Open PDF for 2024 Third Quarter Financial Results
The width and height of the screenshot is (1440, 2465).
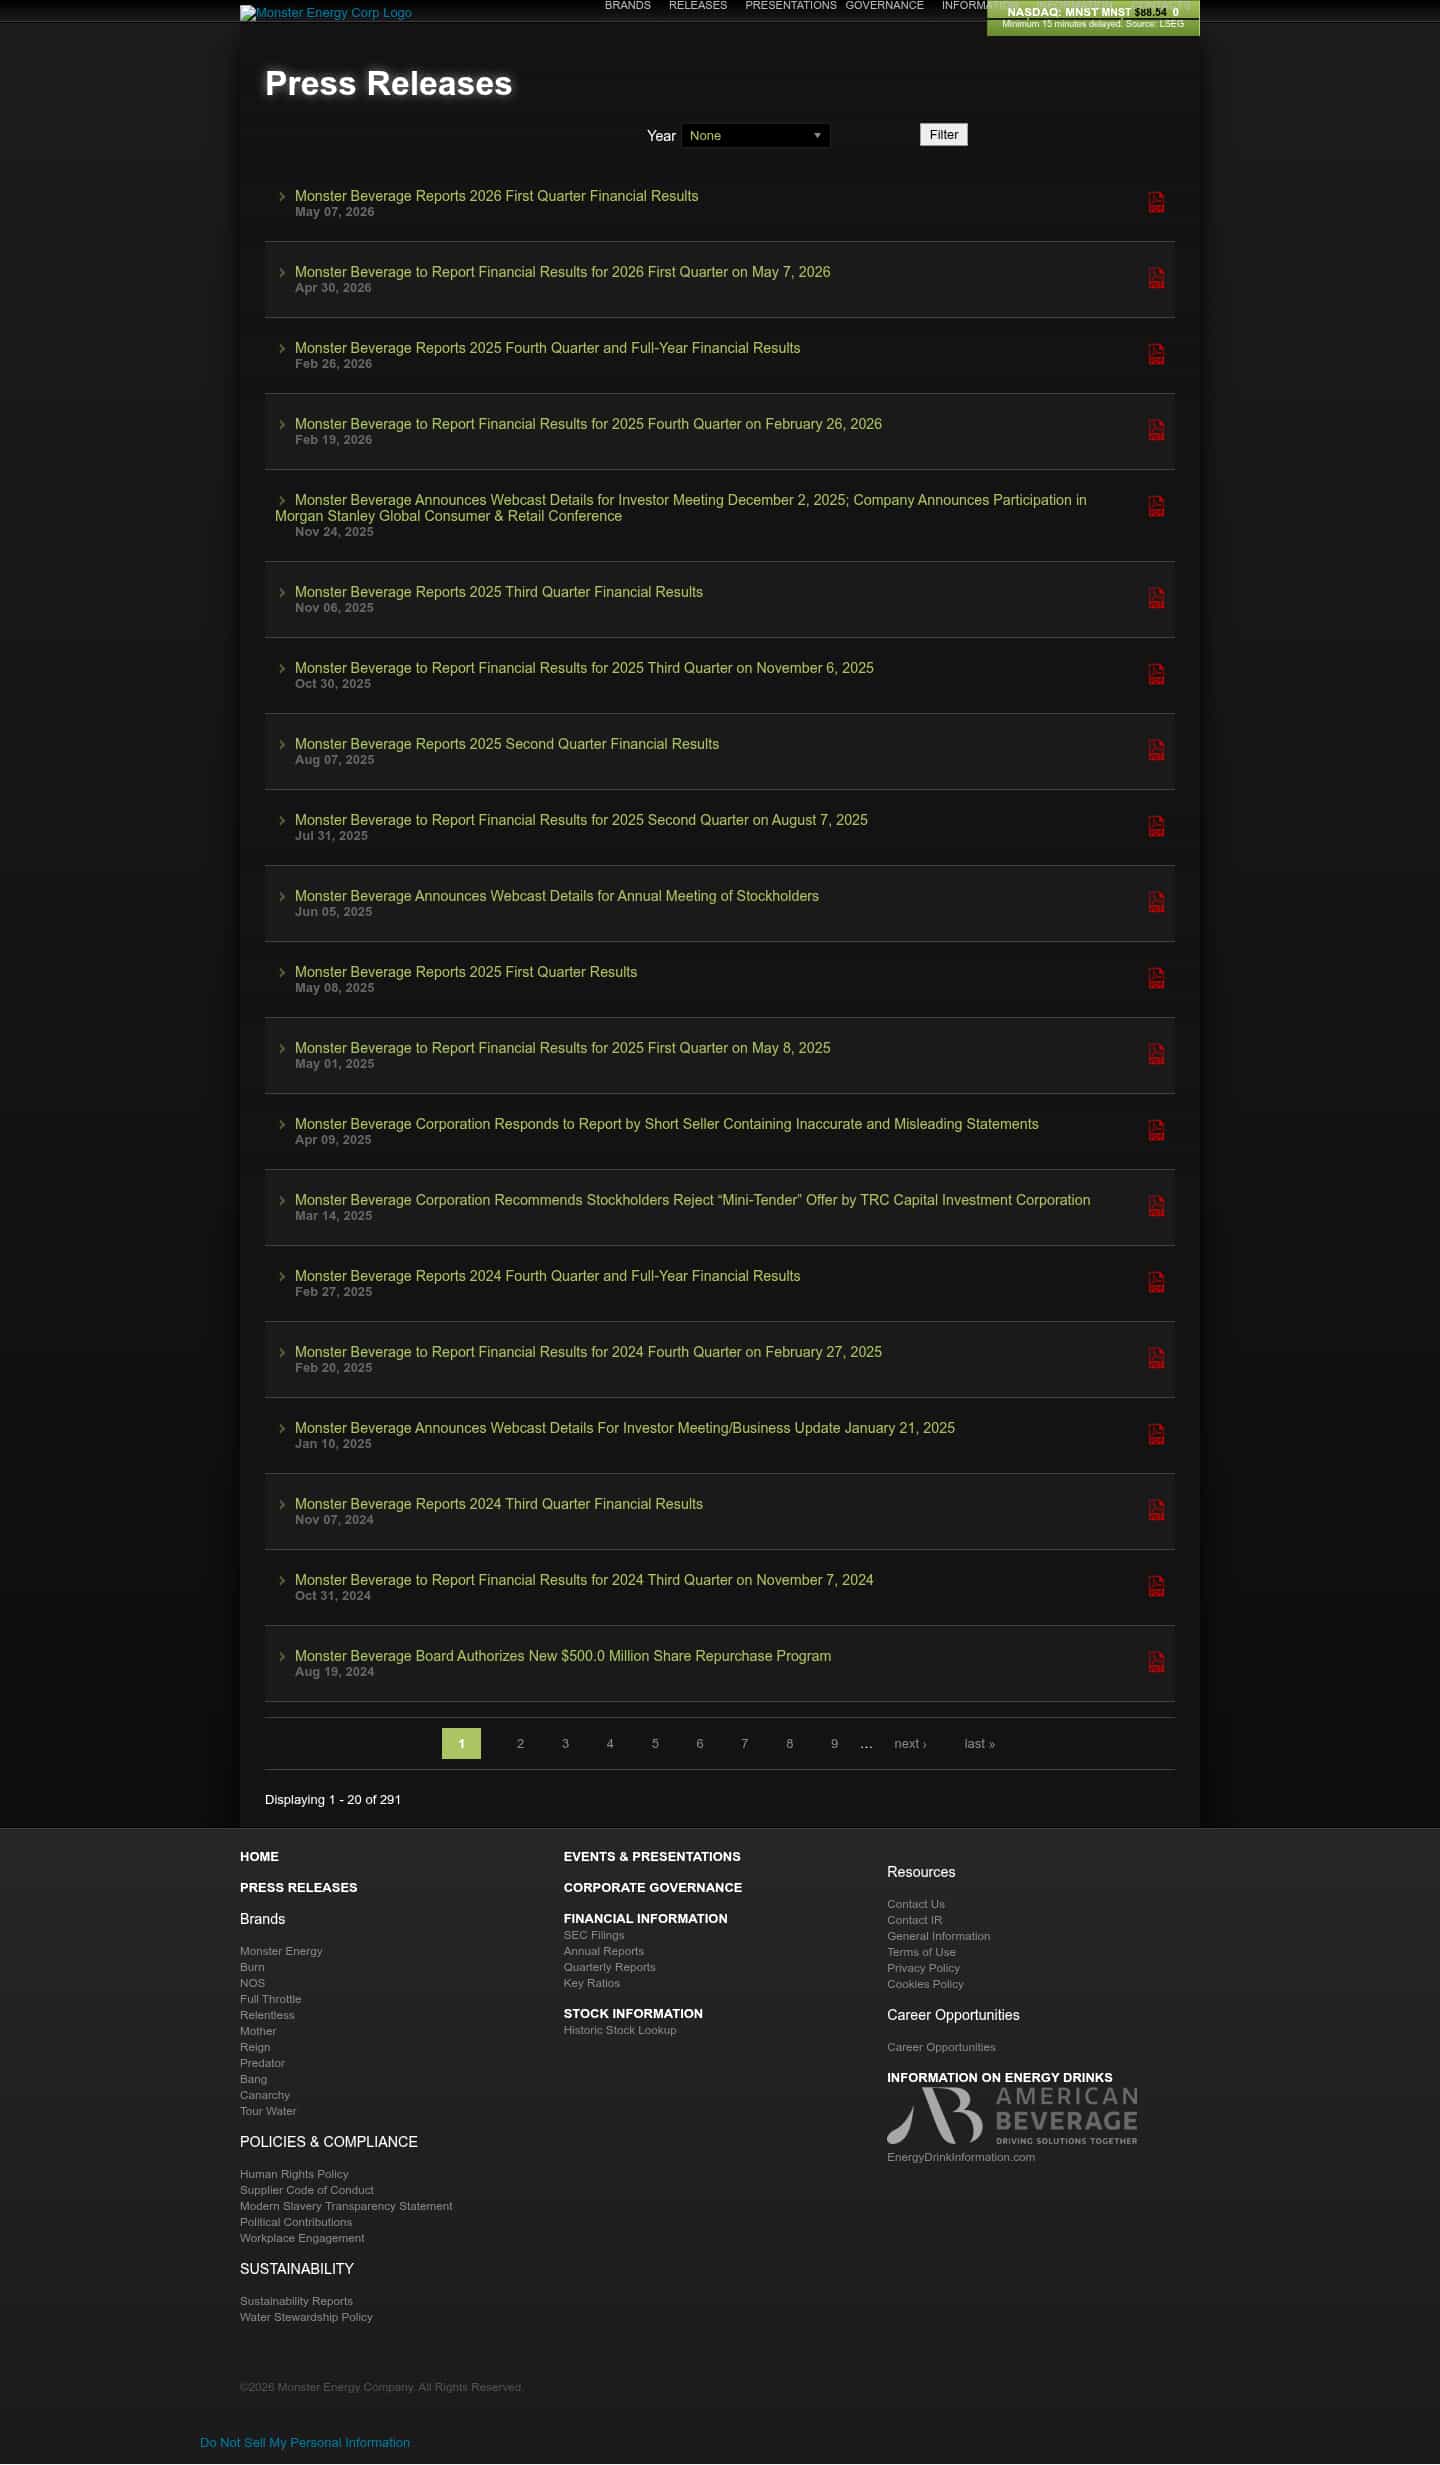1156,1510
